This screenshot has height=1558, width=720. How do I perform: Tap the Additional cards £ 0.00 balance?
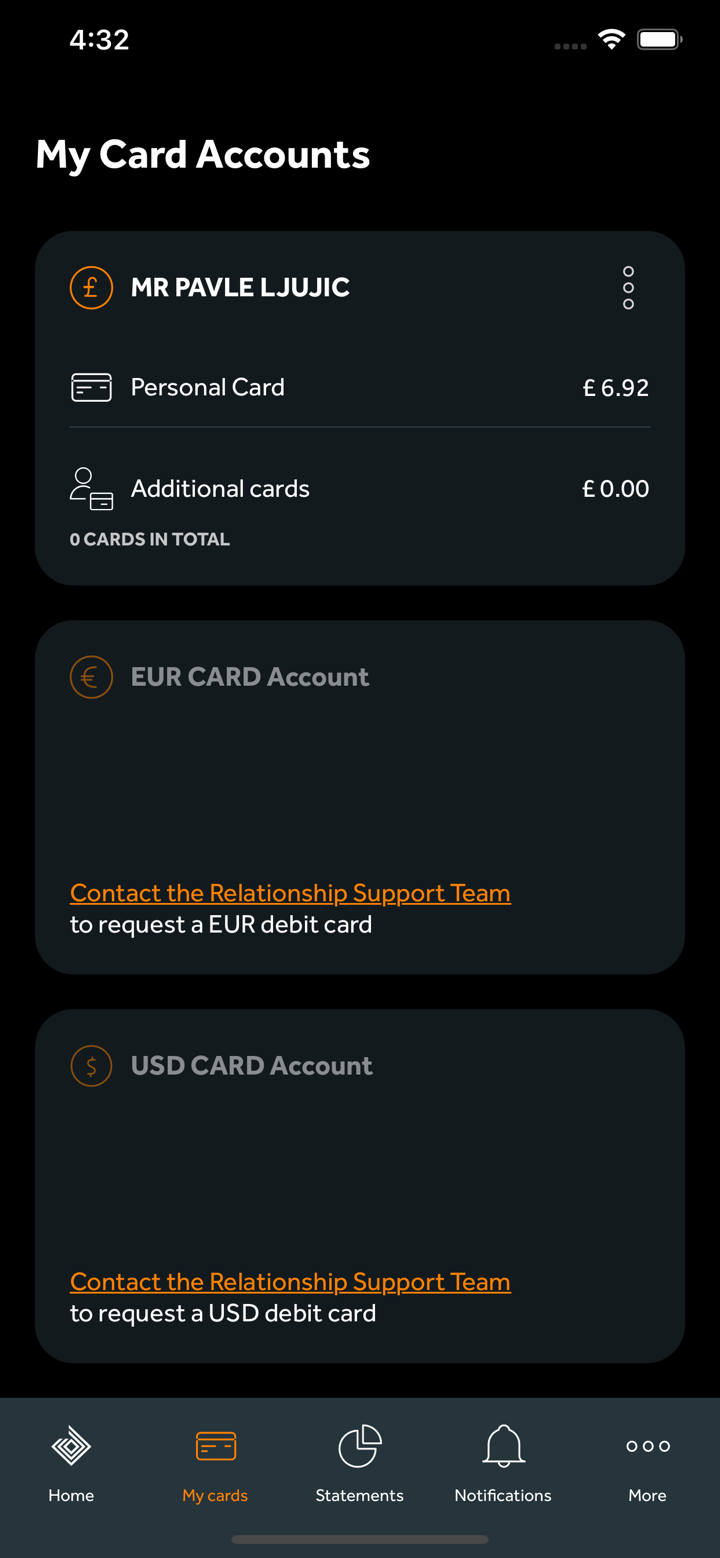616,489
